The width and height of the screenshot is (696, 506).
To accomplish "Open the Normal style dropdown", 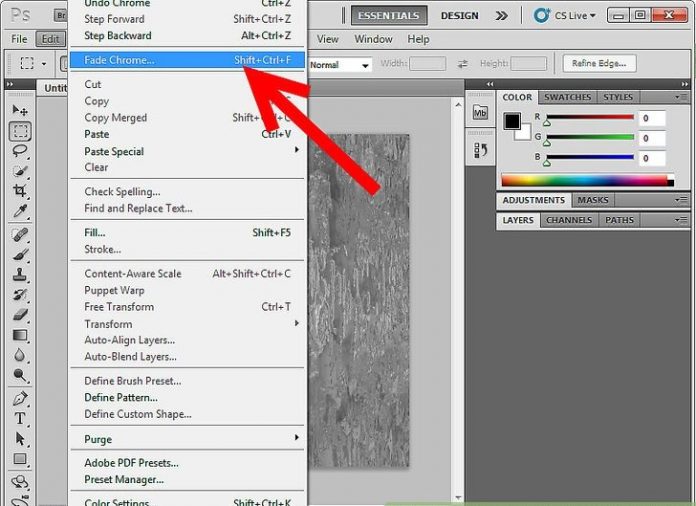I will tap(339, 65).
